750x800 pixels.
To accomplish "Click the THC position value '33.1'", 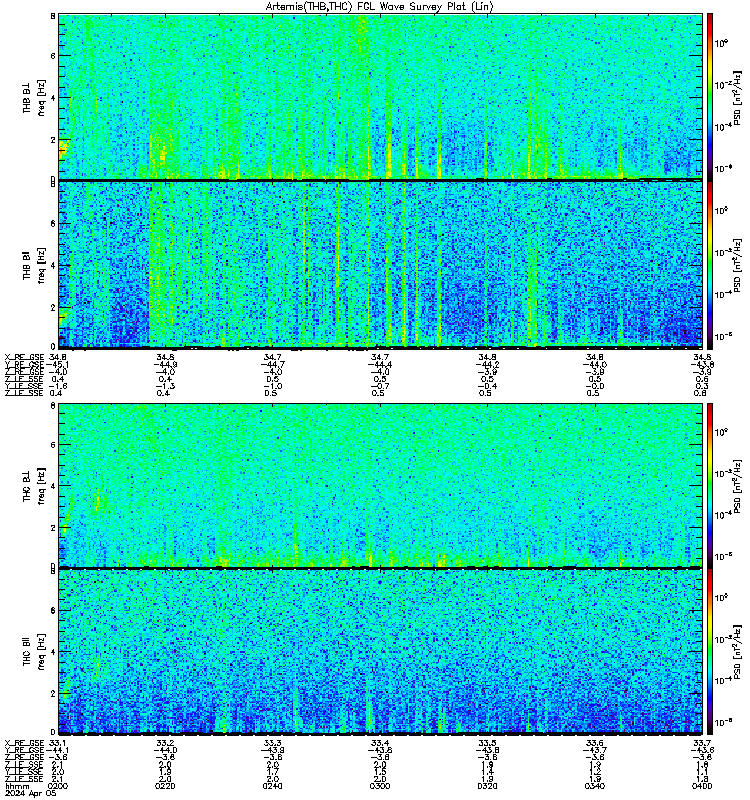I will click(58, 743).
